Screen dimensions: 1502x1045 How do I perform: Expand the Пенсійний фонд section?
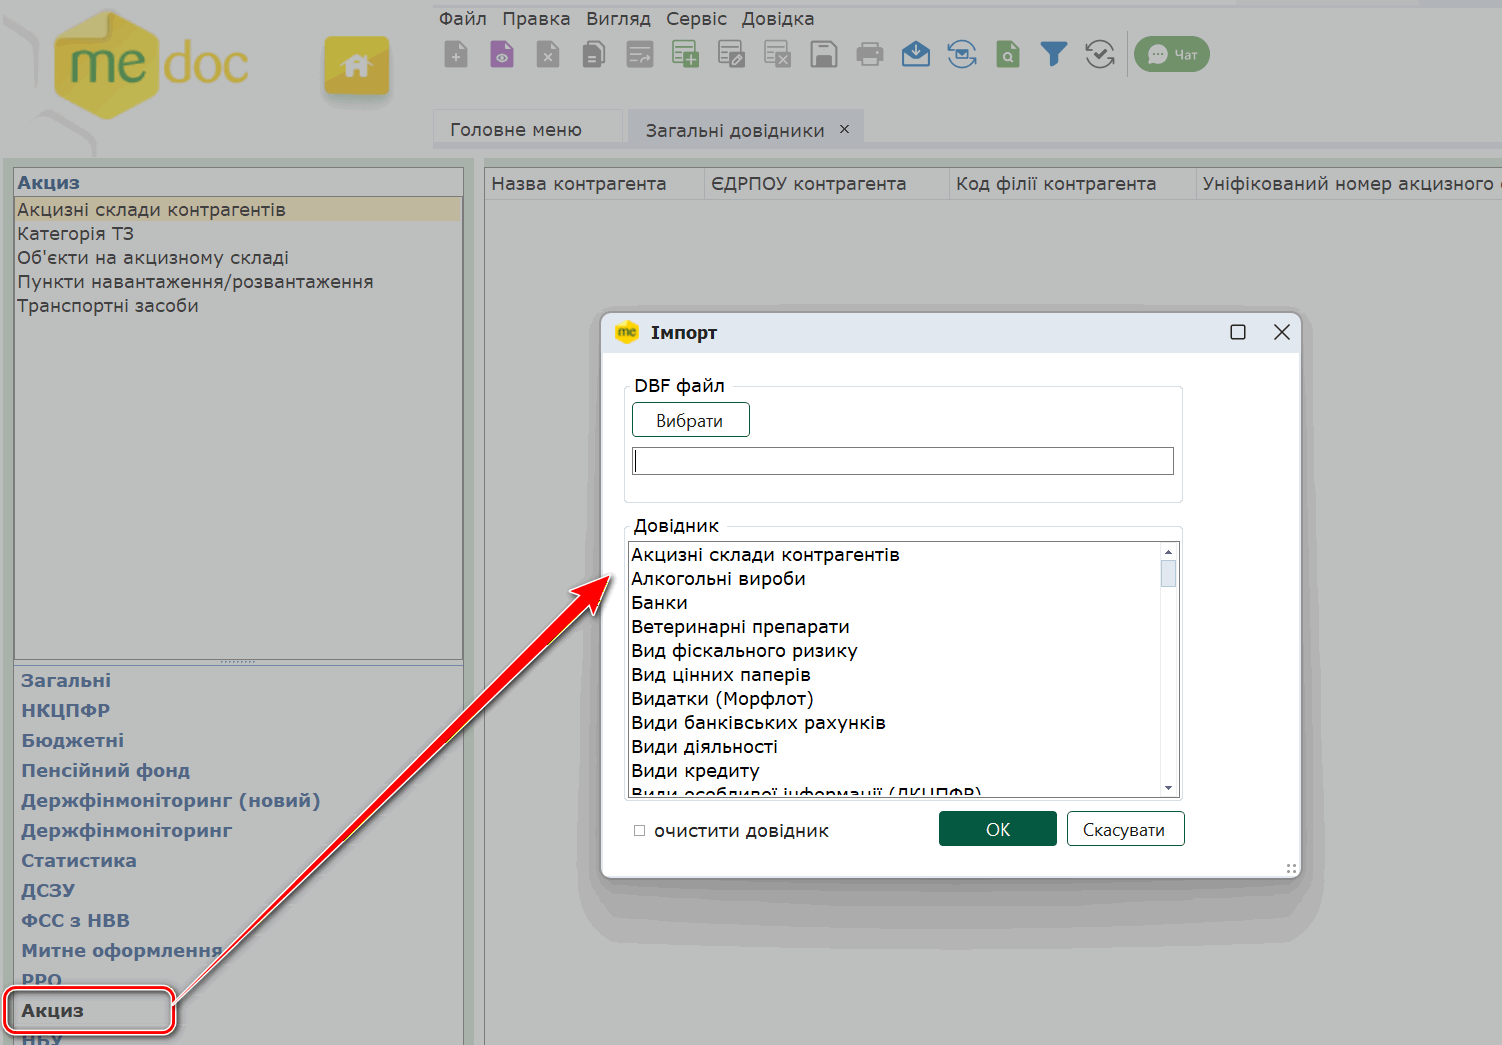tap(105, 771)
